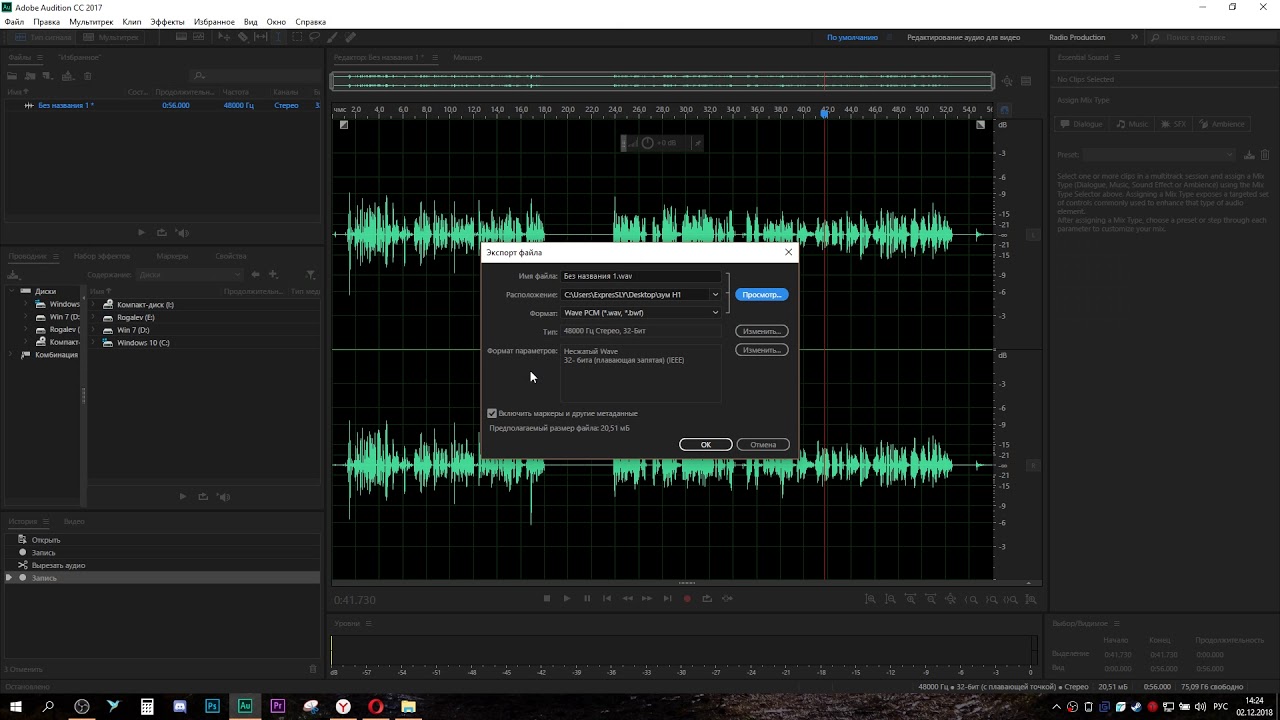Select the Lasso Selection tool
The image size is (1280, 720).
pos(314,37)
